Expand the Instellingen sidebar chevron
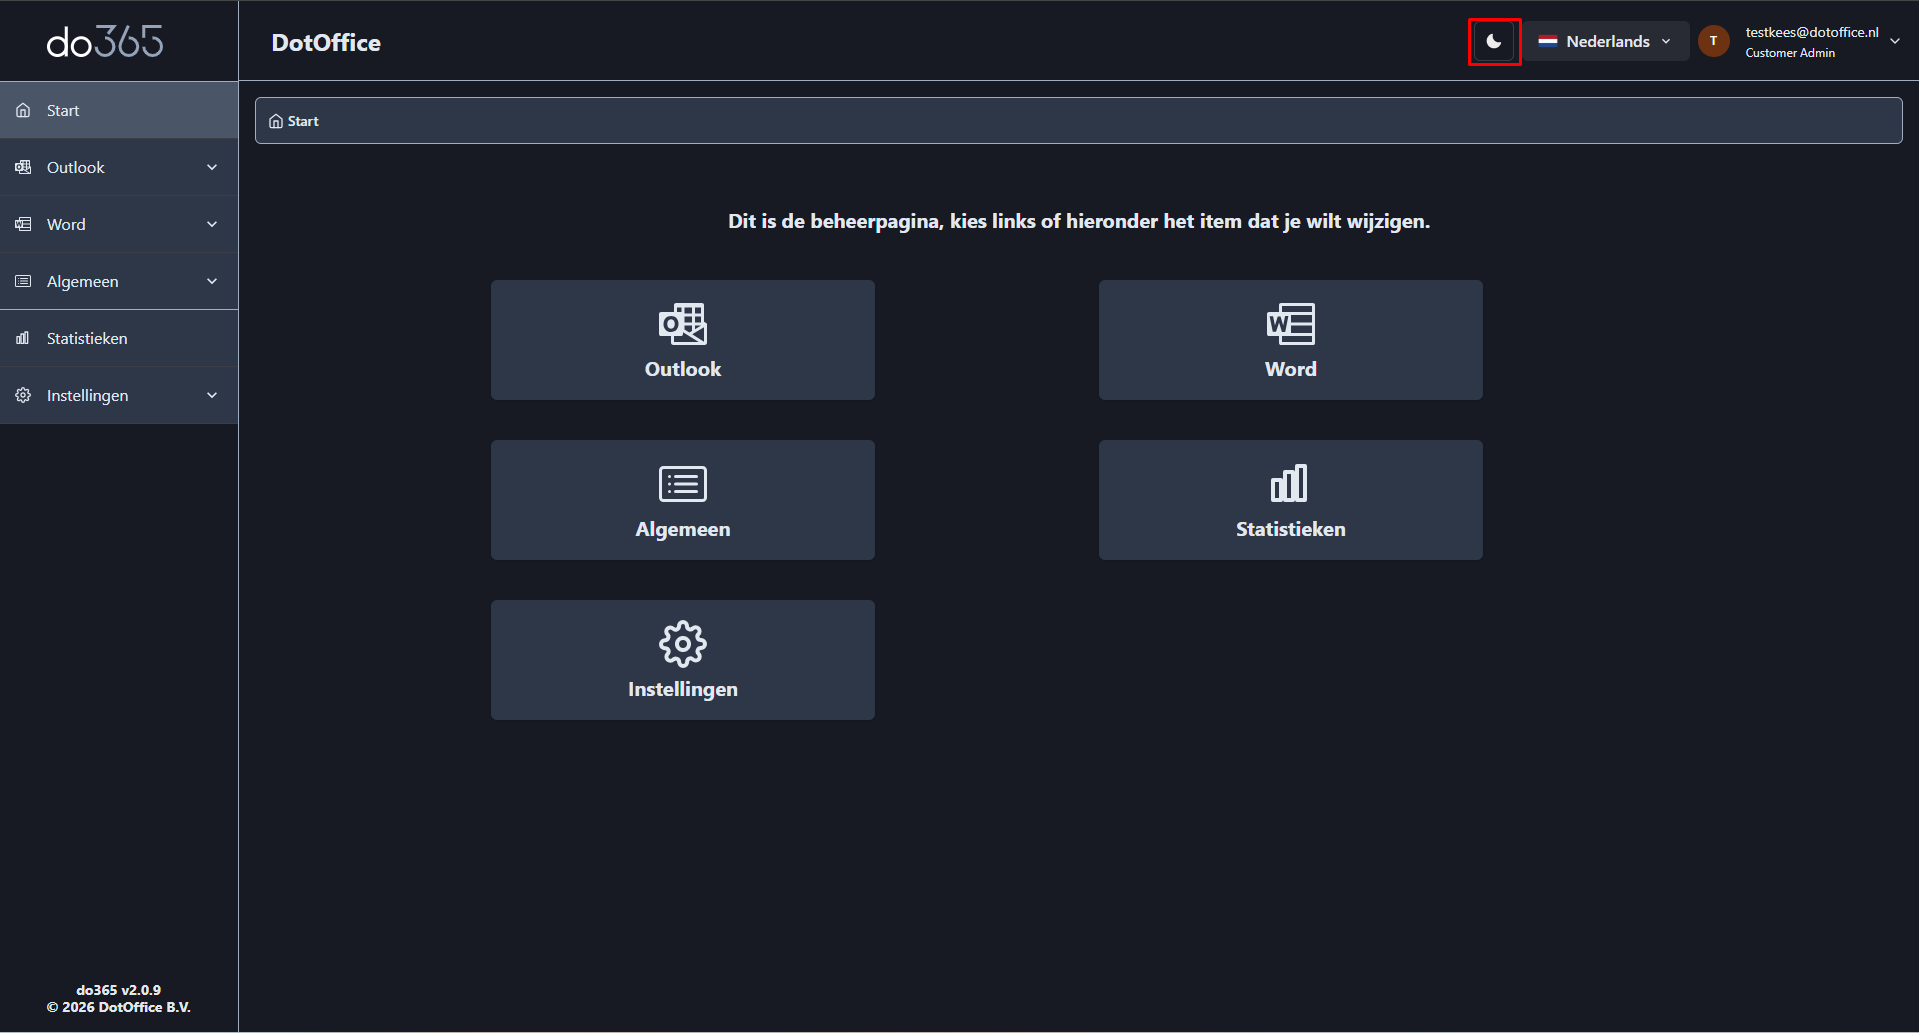This screenshot has width=1919, height=1033. coord(212,396)
